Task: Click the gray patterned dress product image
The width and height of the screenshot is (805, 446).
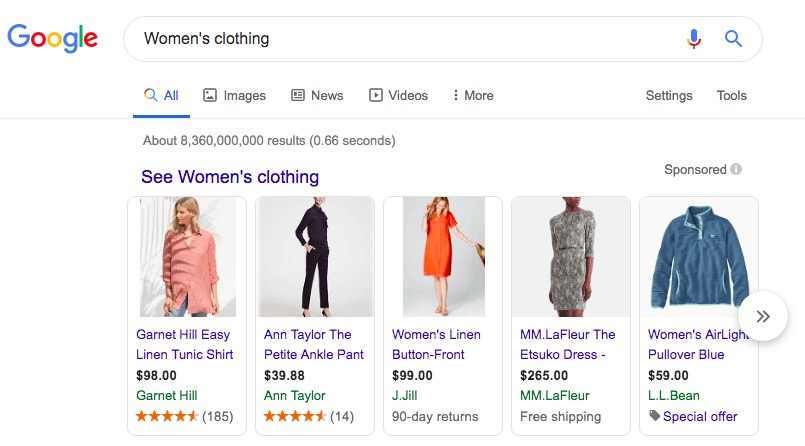Action: [x=571, y=257]
